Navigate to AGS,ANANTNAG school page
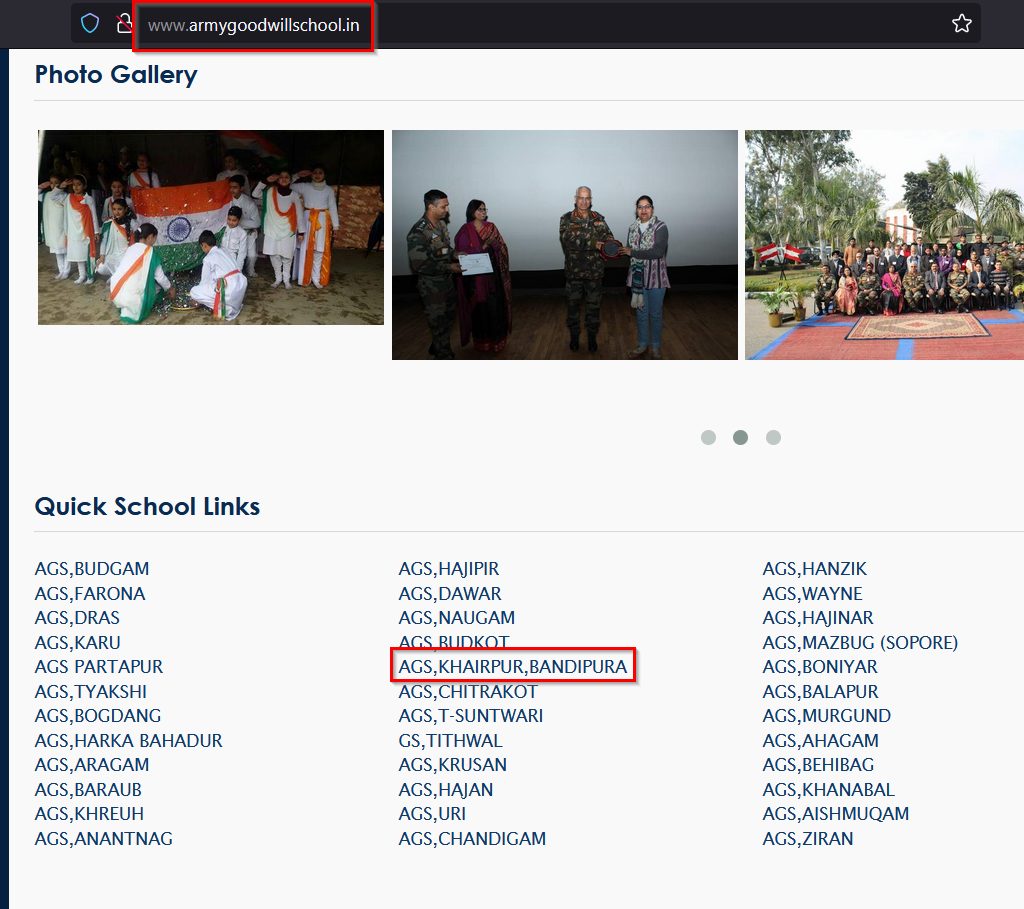 pos(103,839)
